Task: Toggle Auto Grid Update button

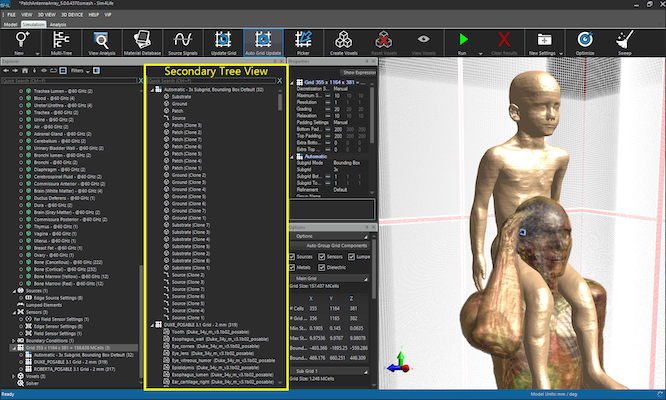Action: point(263,42)
